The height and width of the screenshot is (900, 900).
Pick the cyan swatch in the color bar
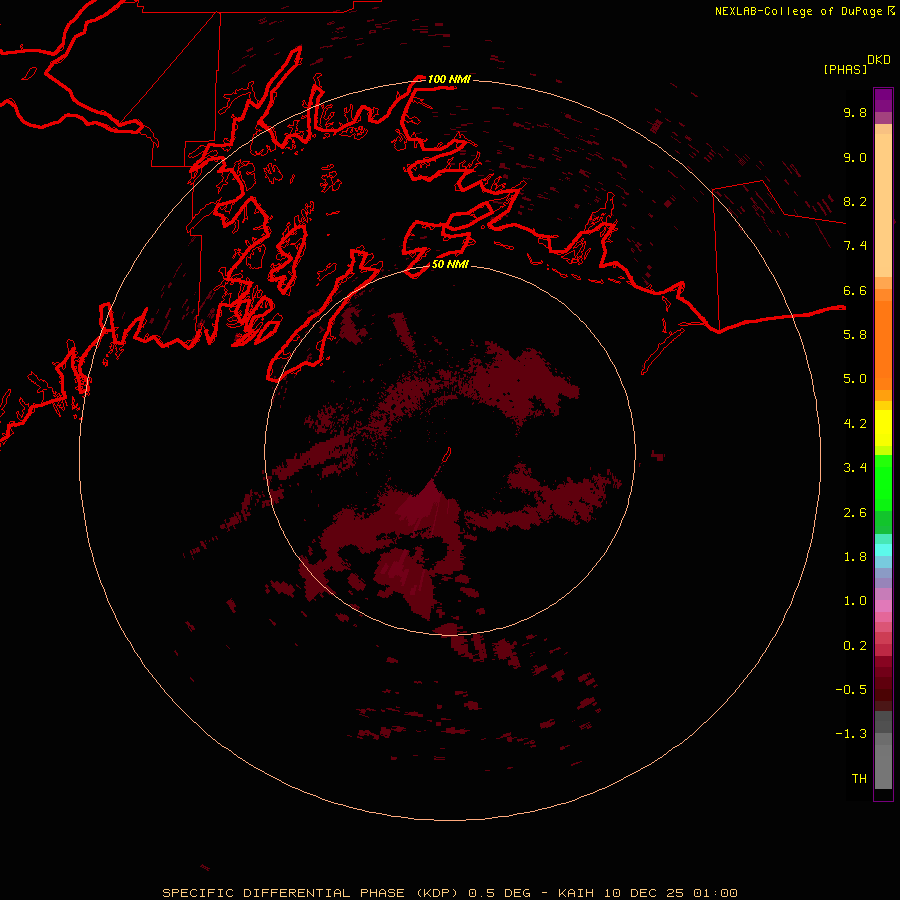[883, 549]
